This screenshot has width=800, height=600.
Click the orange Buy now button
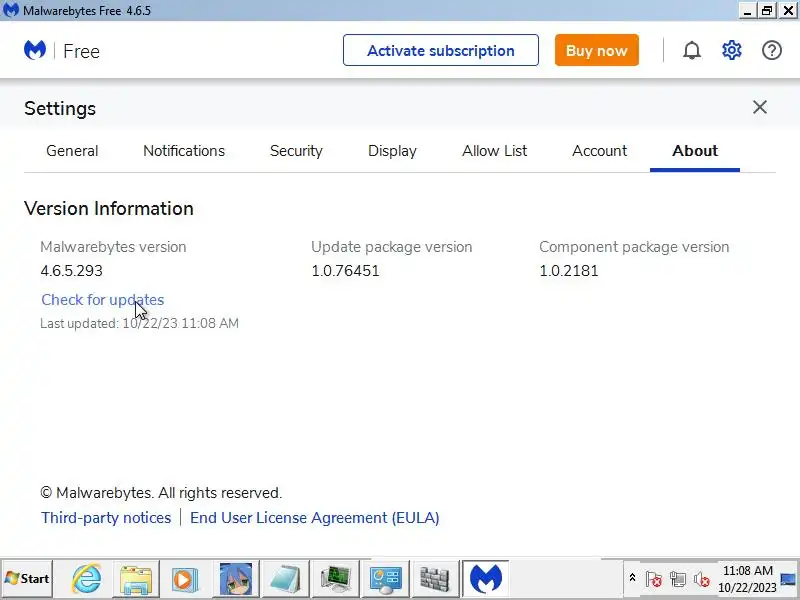[x=596, y=50]
